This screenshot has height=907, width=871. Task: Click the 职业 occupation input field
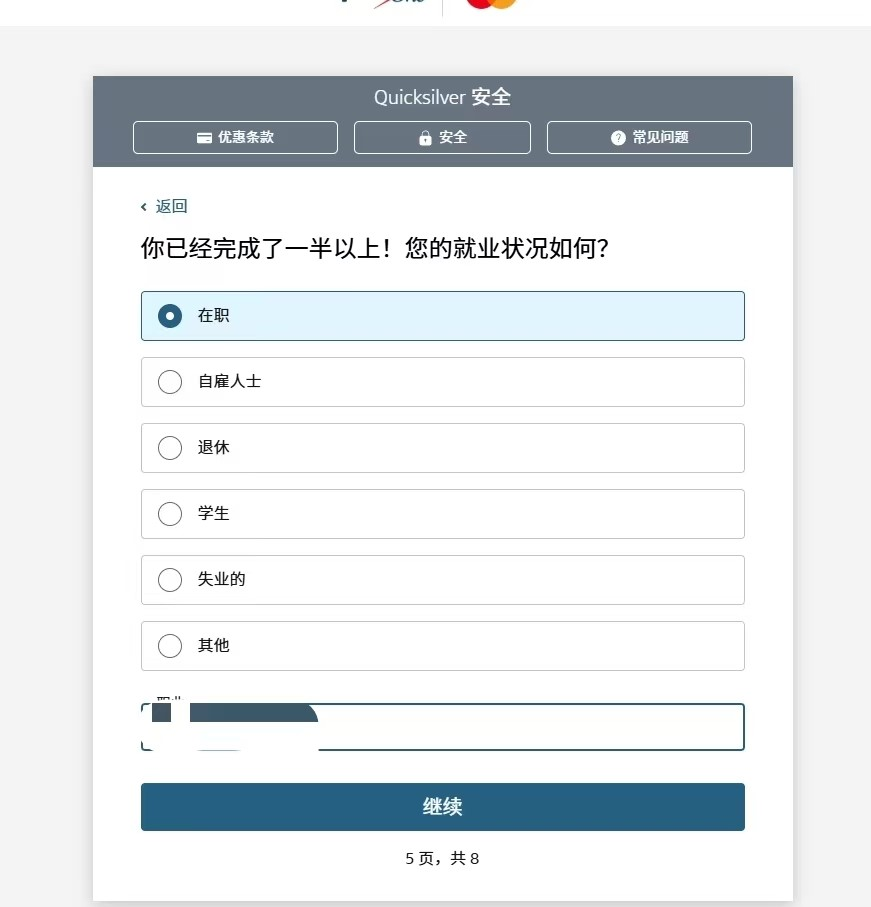pyautogui.click(x=442, y=727)
